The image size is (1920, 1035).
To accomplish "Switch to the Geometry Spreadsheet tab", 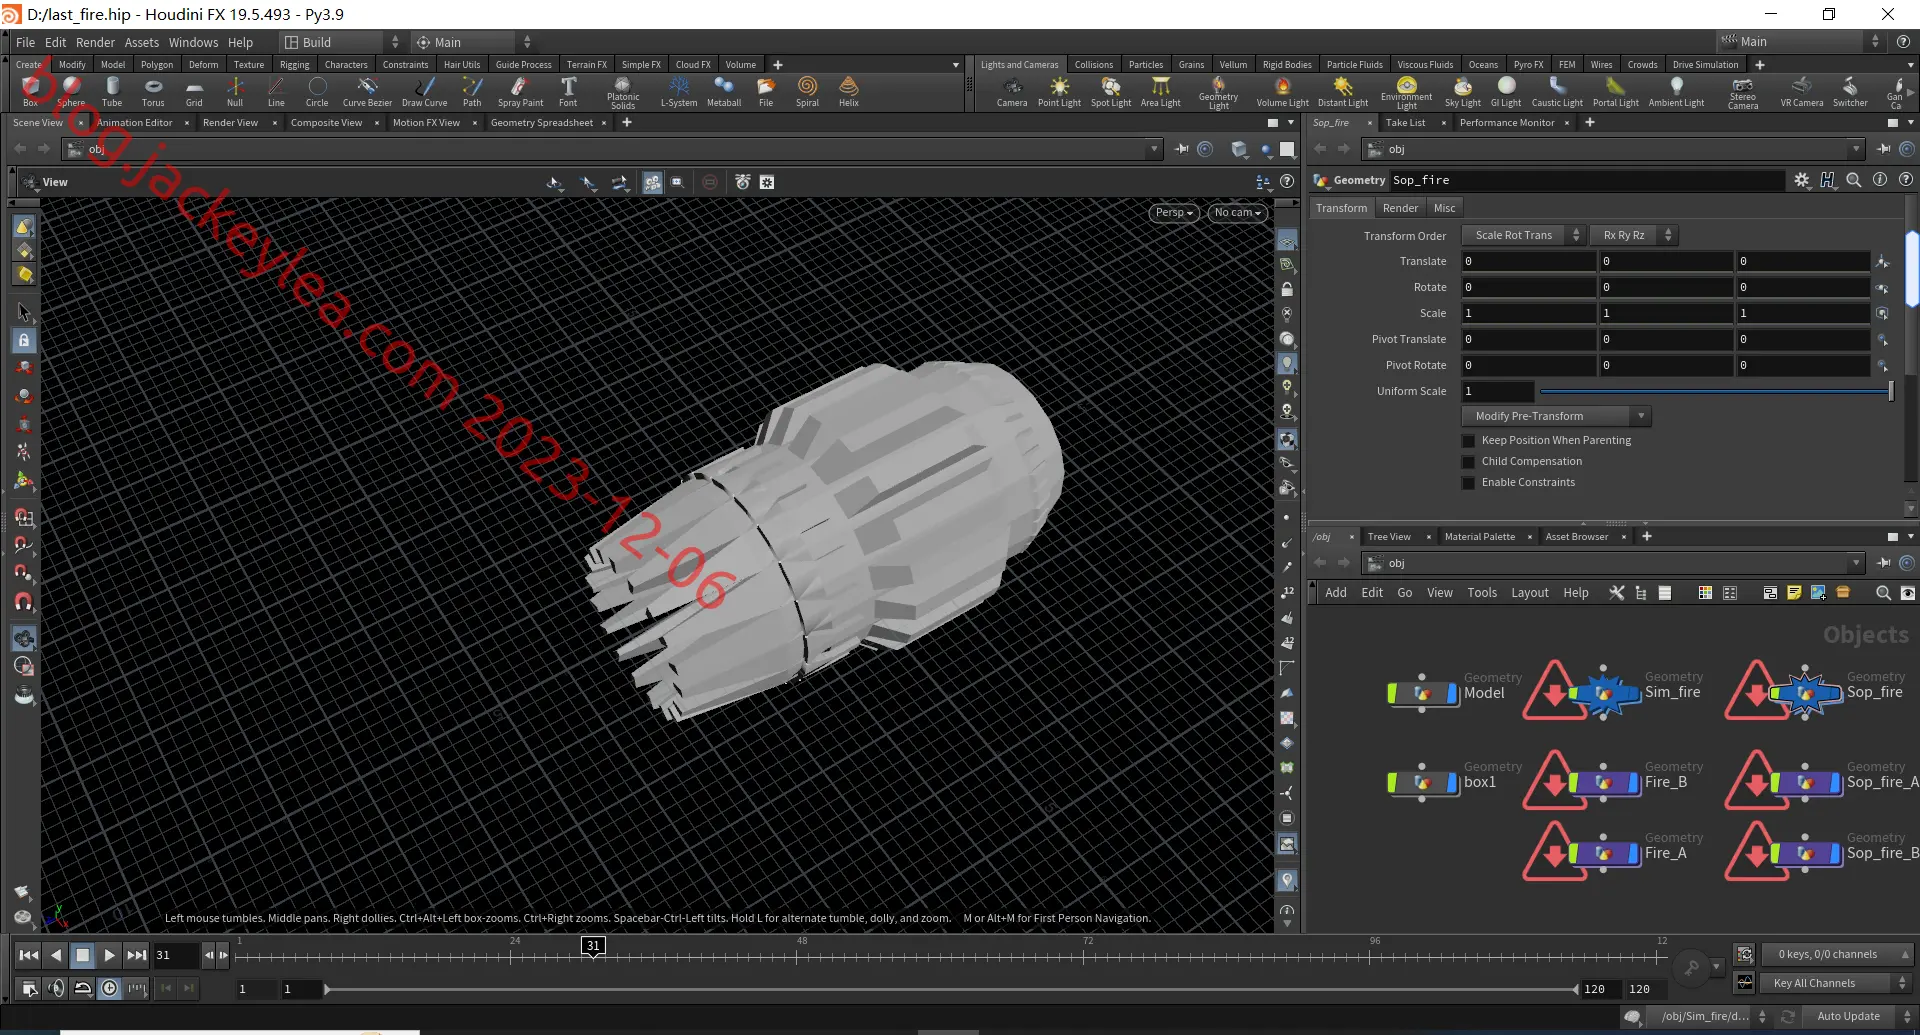I will pos(541,123).
